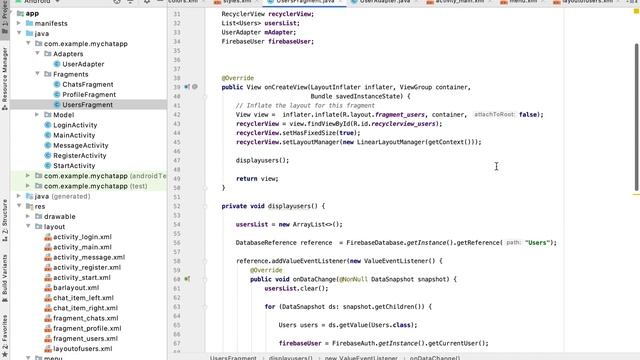Expand the drawable folder
Image resolution: width=640 pixels, height=360 pixels.
28,217
